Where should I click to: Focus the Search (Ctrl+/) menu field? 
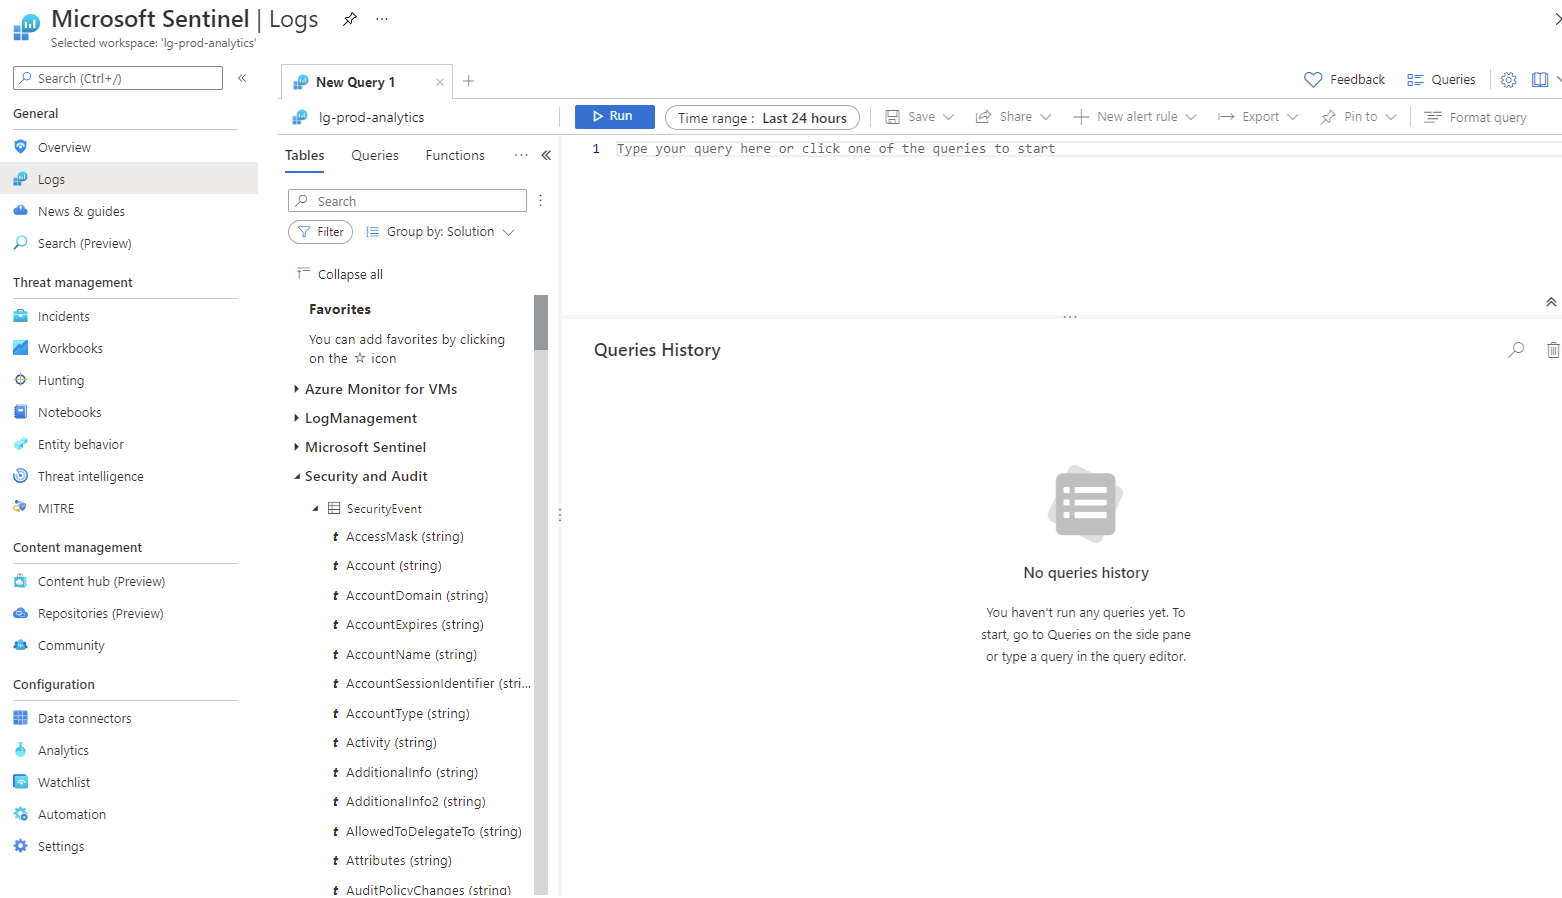[118, 78]
